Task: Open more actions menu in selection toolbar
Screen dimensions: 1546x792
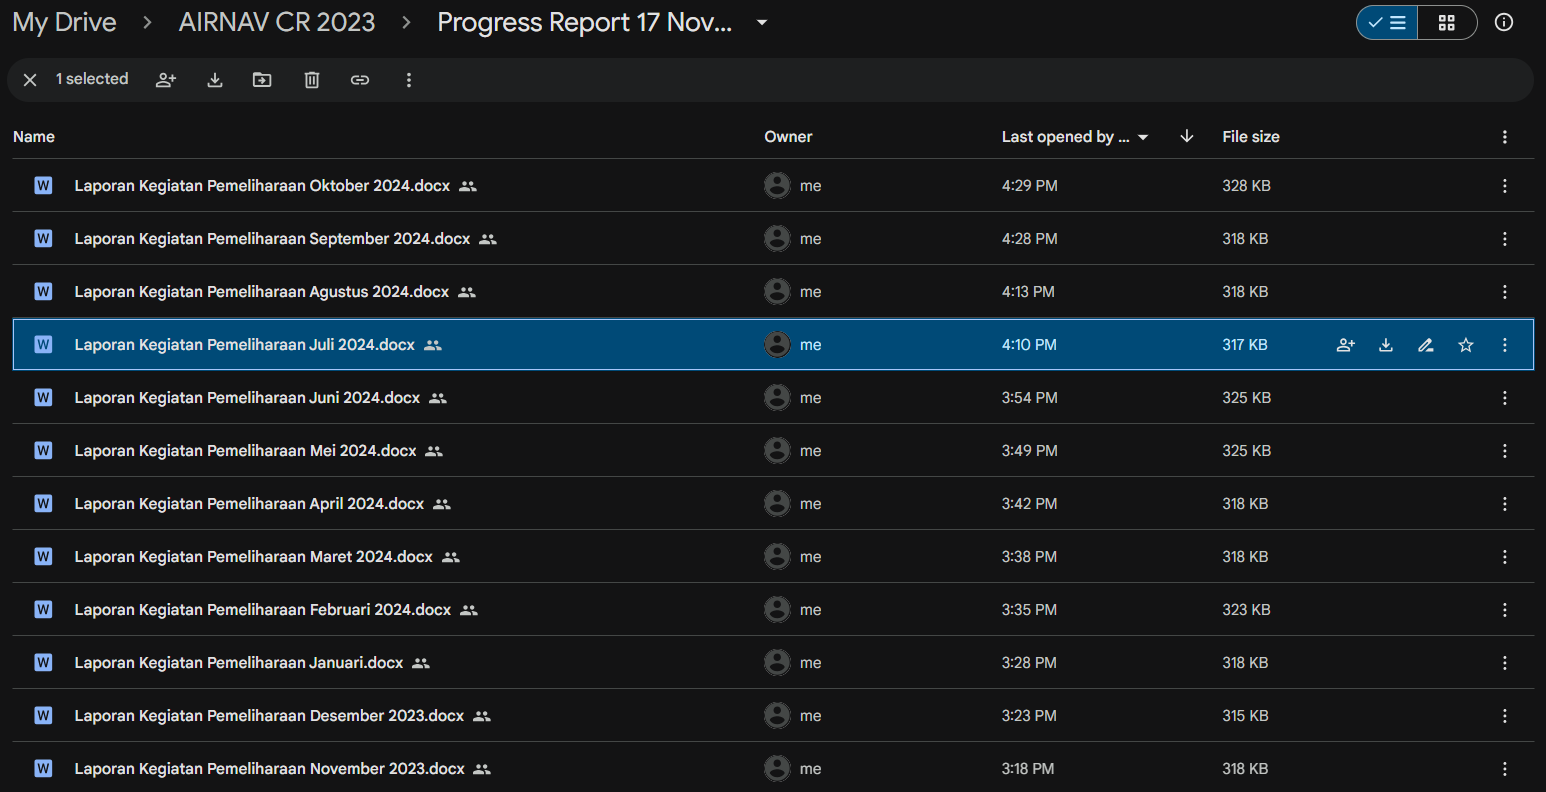Action: coord(408,80)
